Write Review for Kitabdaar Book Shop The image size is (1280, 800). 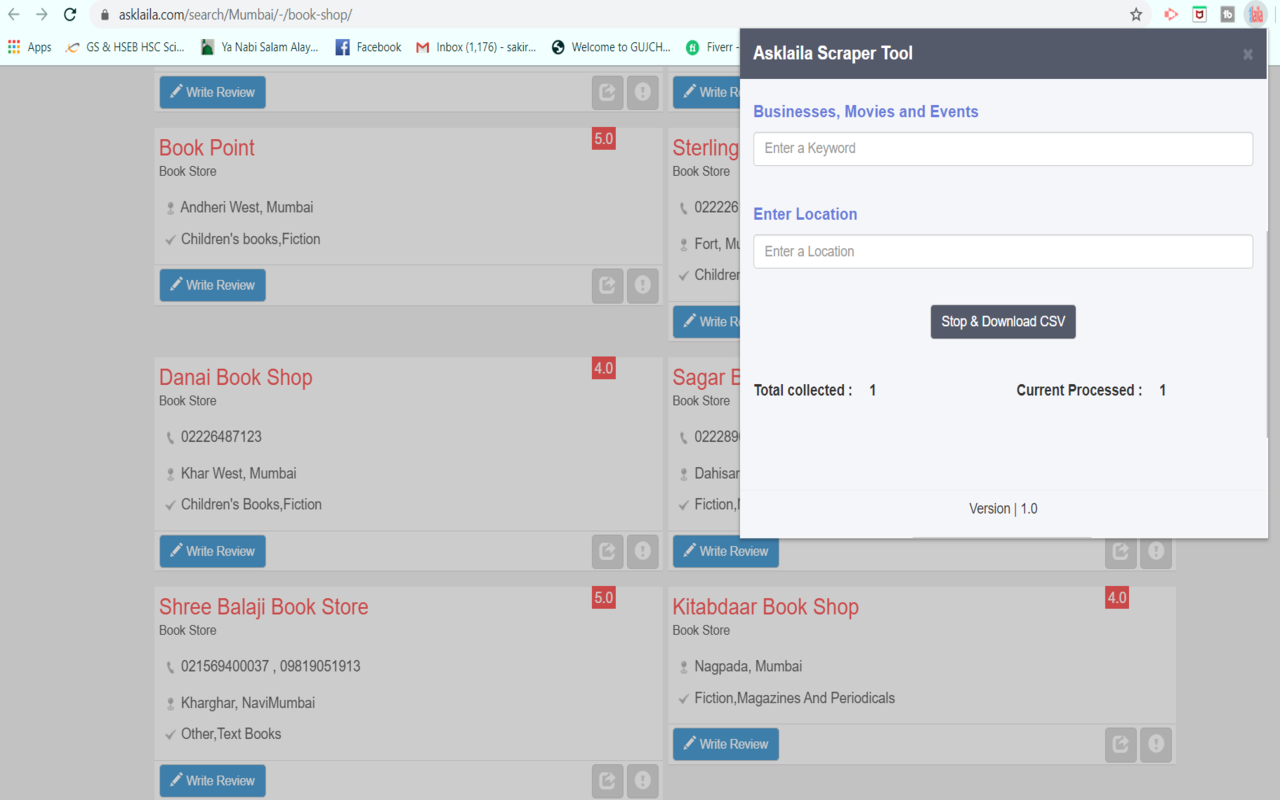[x=726, y=744]
